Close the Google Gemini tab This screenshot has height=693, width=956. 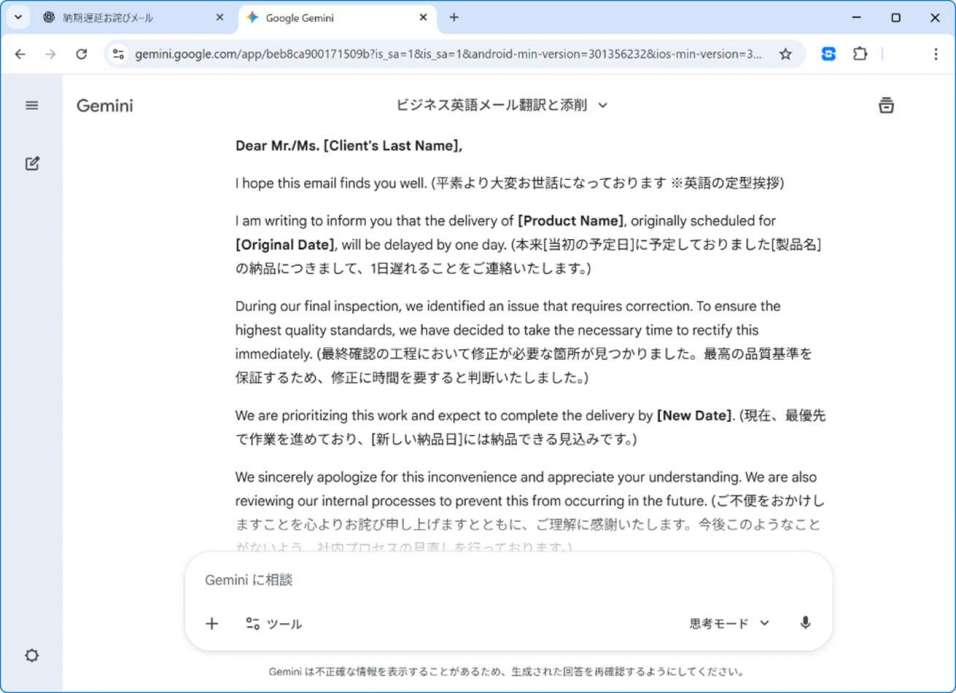[x=423, y=17]
